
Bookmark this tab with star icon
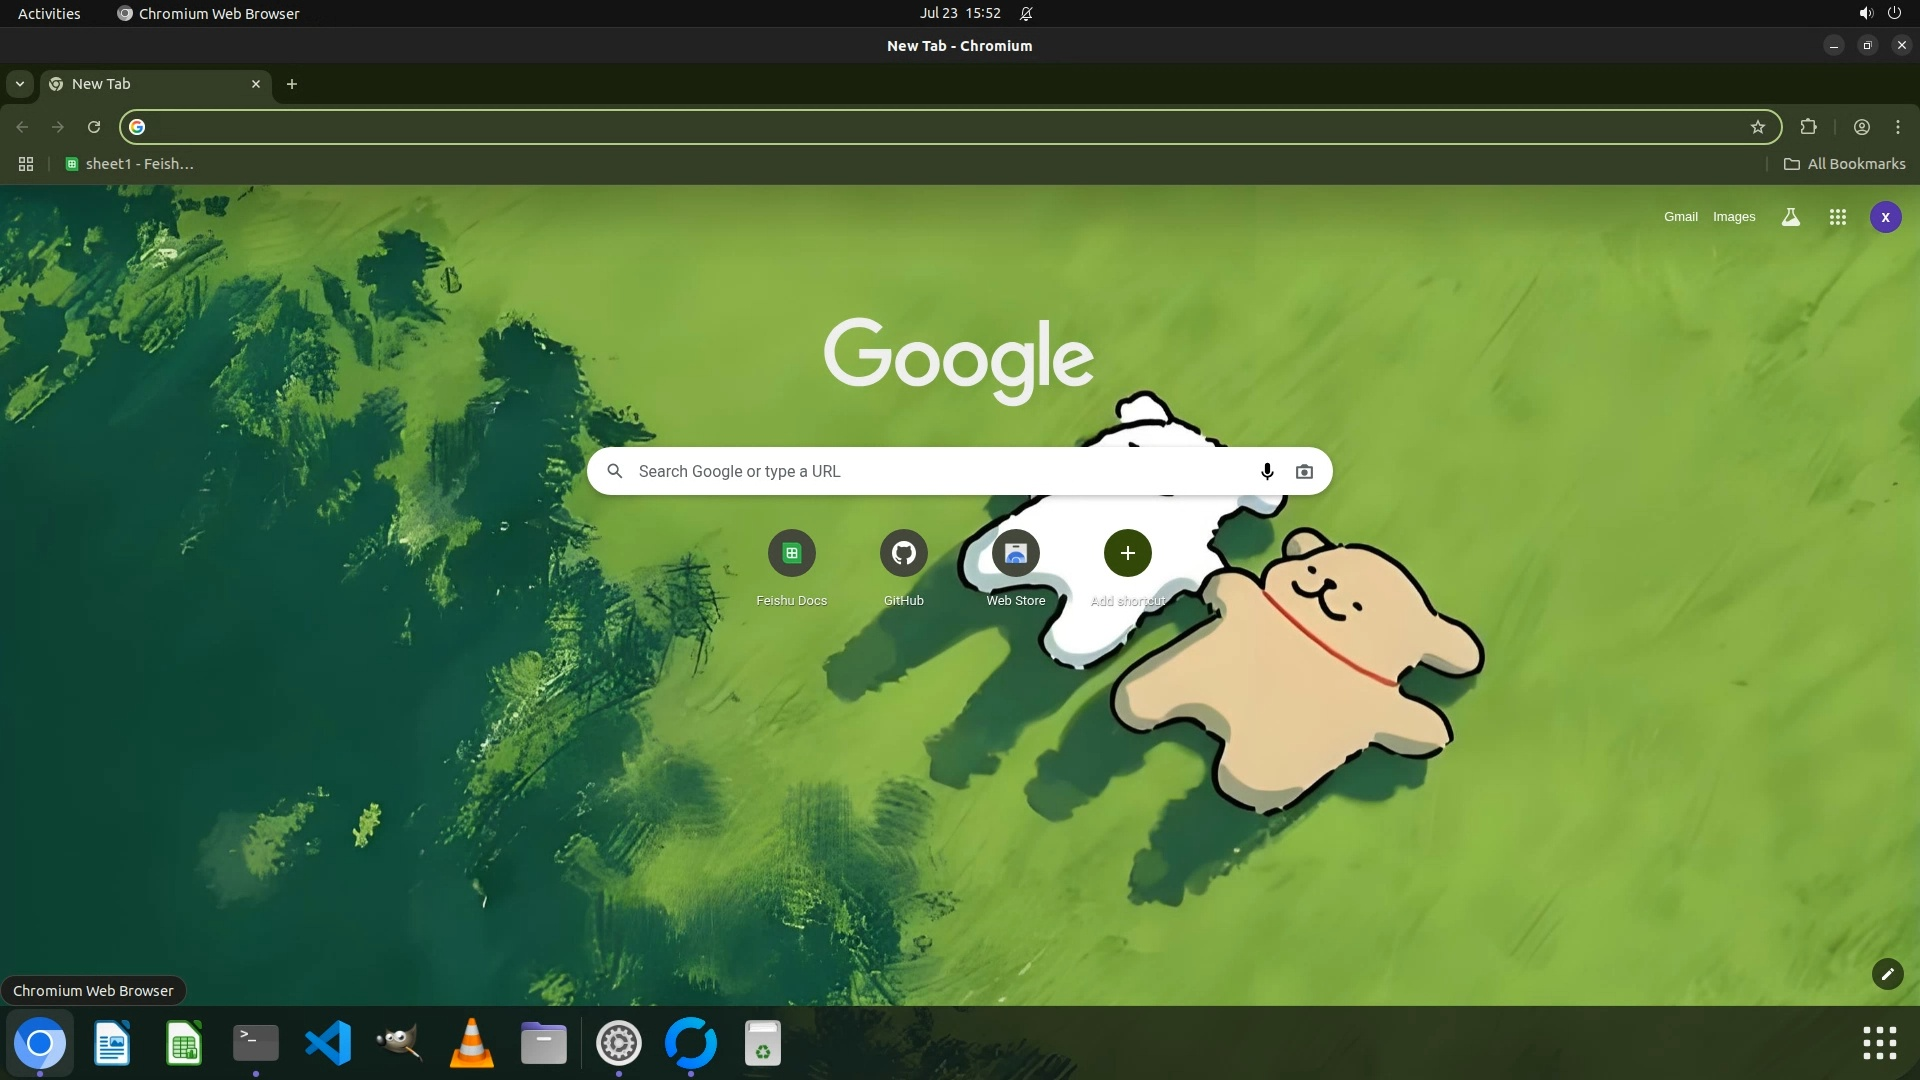(x=1757, y=127)
